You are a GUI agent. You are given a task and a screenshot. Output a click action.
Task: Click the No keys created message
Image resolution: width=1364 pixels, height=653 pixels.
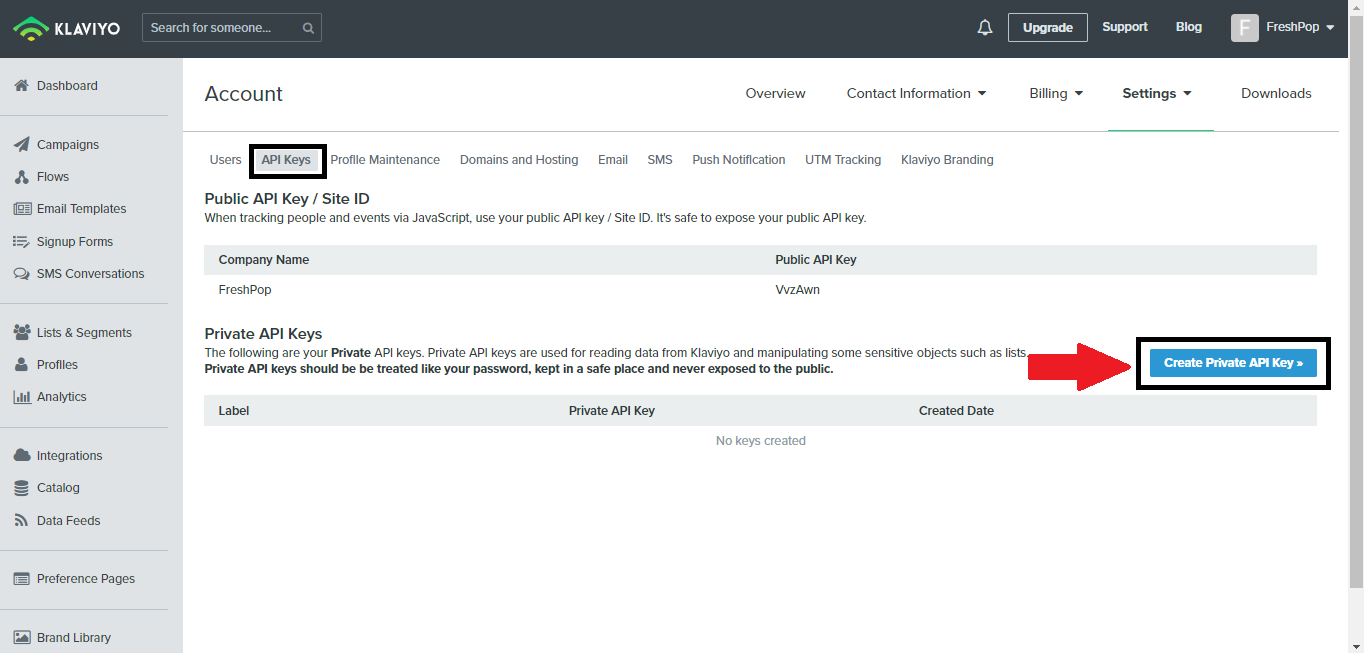point(760,441)
